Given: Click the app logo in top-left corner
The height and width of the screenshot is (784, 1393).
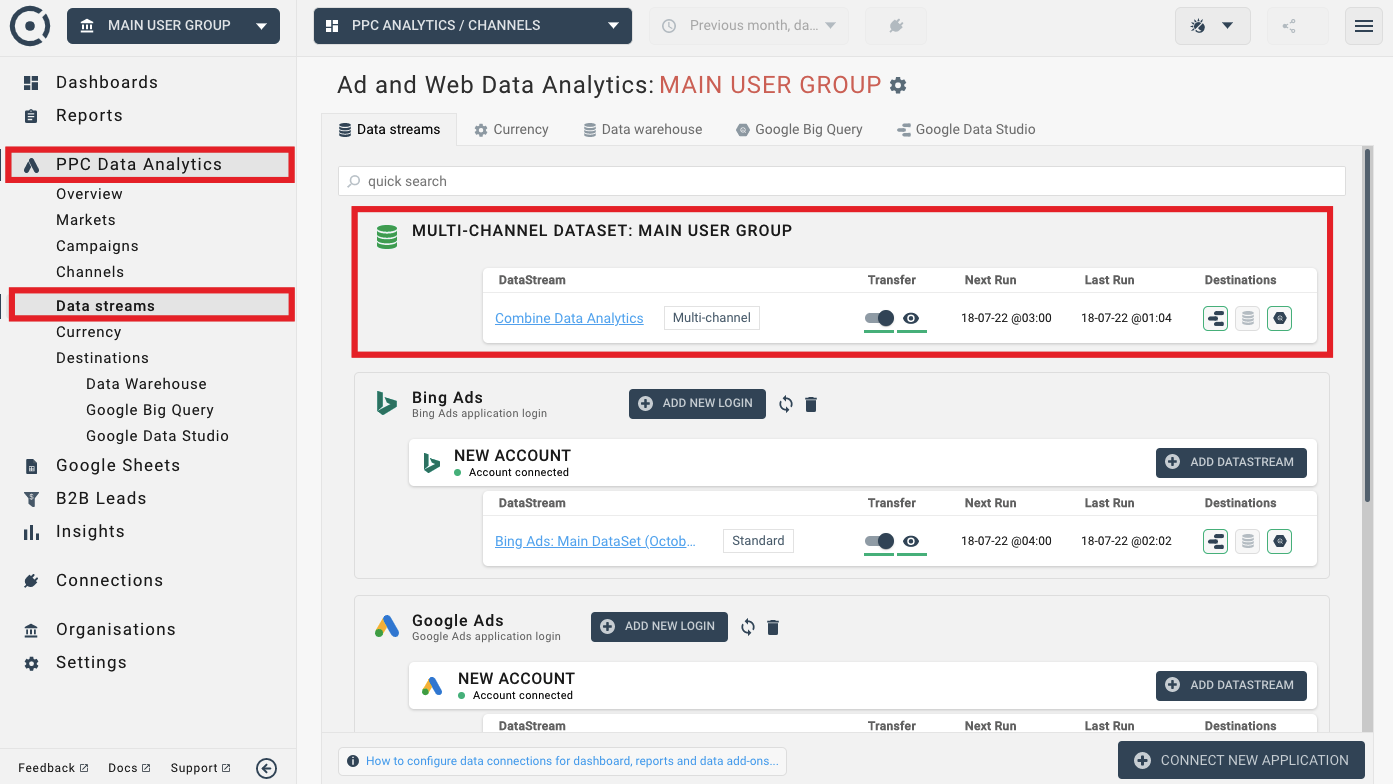Looking at the screenshot, I should click(30, 26).
